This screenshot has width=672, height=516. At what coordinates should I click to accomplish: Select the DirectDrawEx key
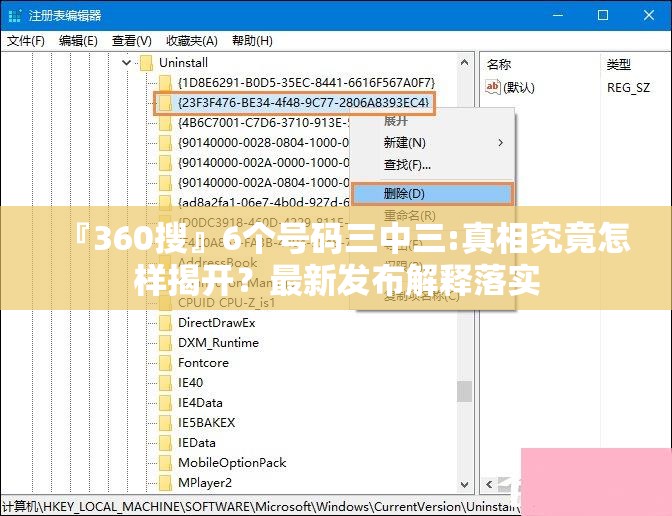tap(216, 323)
